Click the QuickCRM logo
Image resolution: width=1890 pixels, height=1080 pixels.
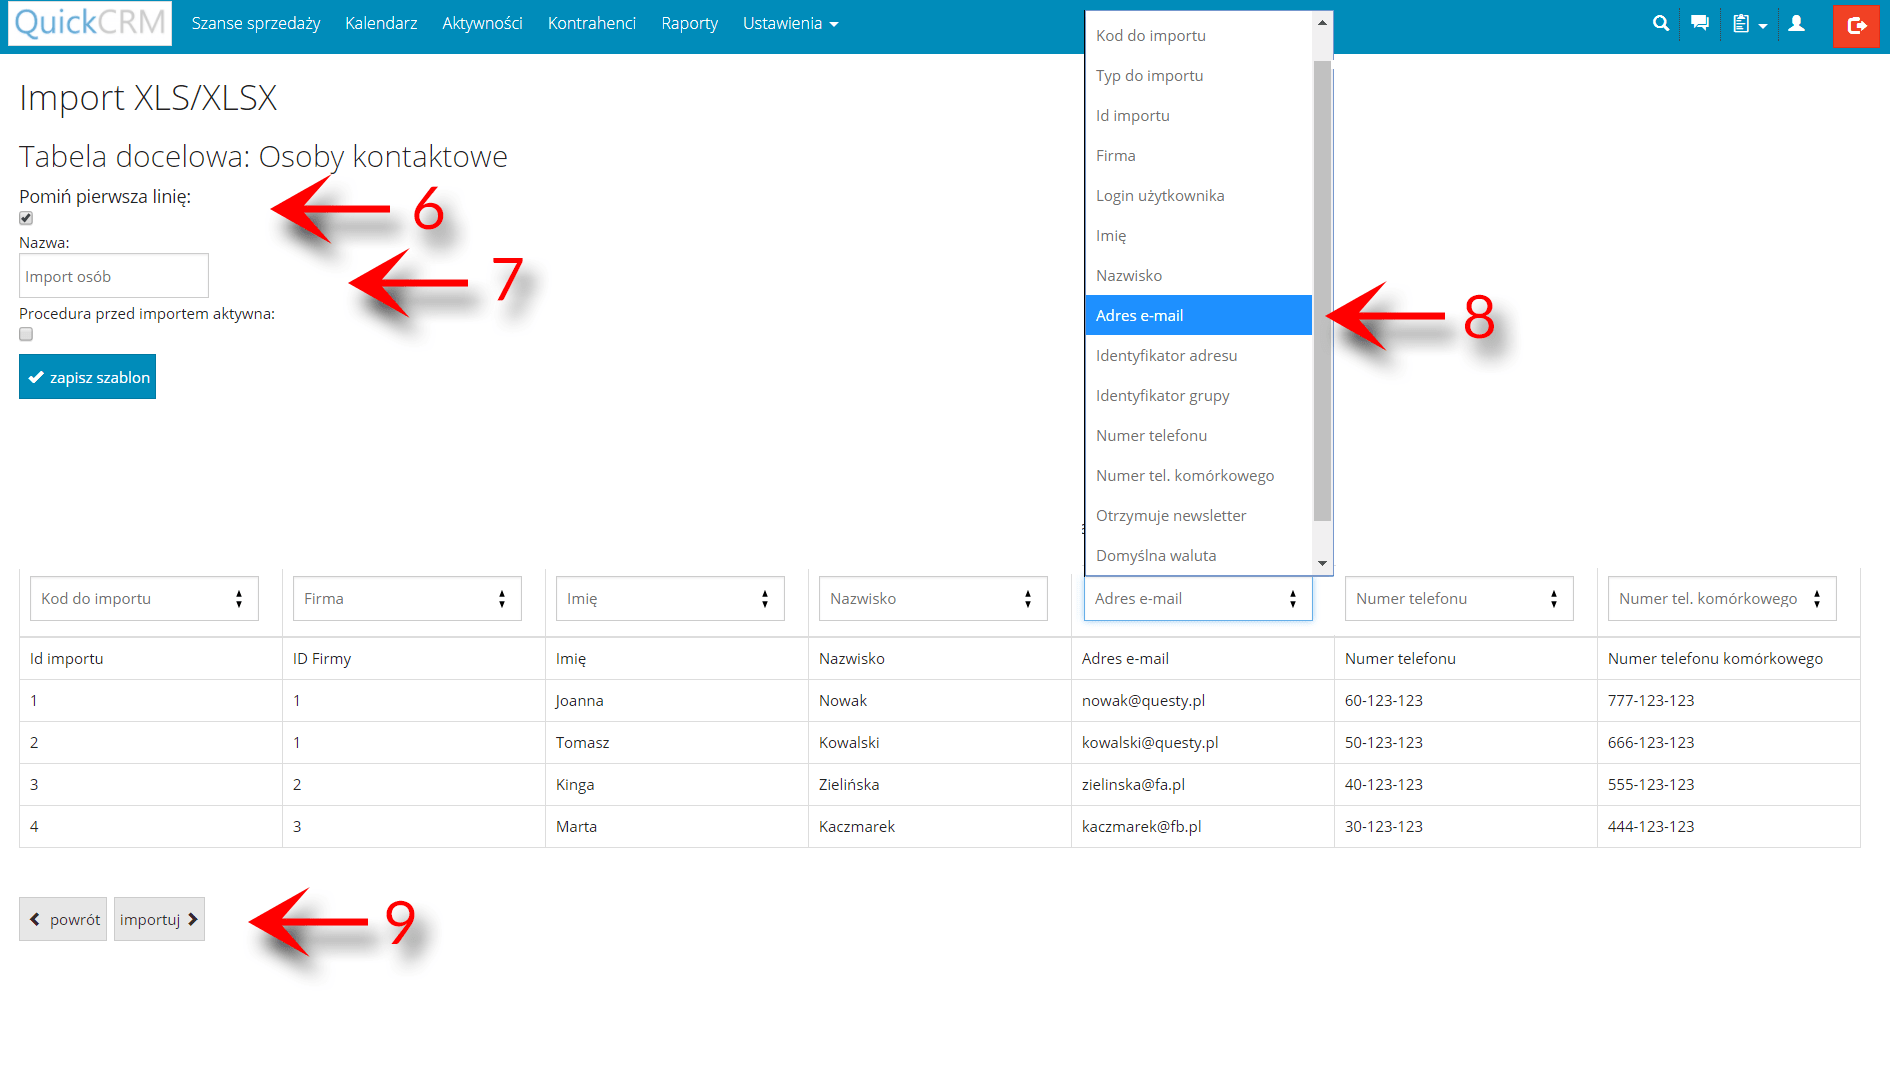[x=89, y=24]
